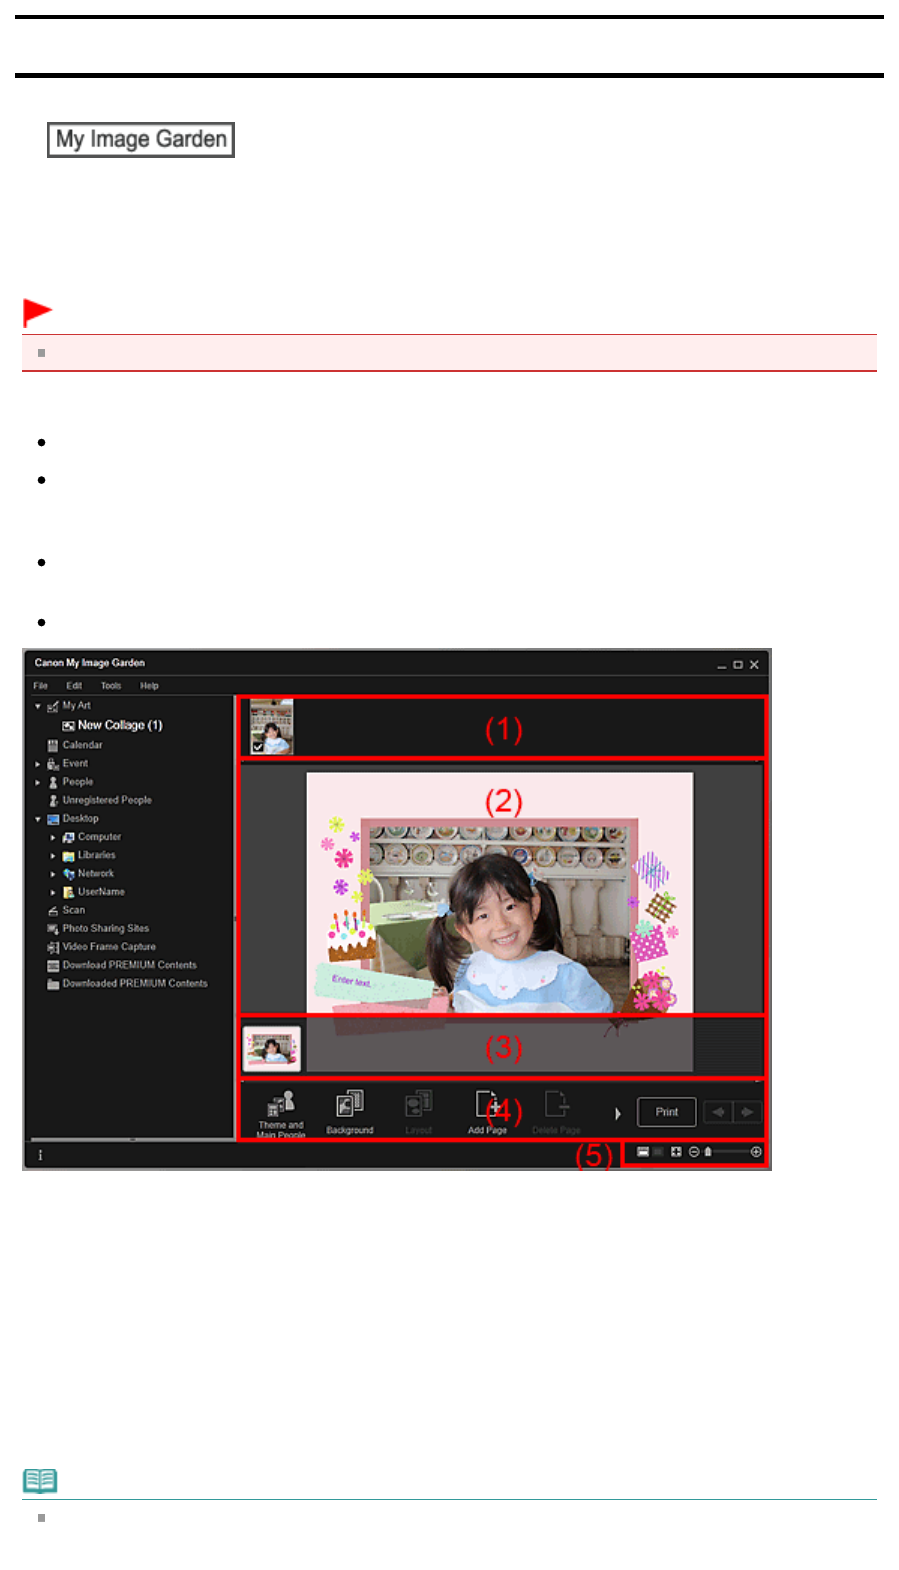
Task: Select New Collage (1) item
Action: click(119, 726)
